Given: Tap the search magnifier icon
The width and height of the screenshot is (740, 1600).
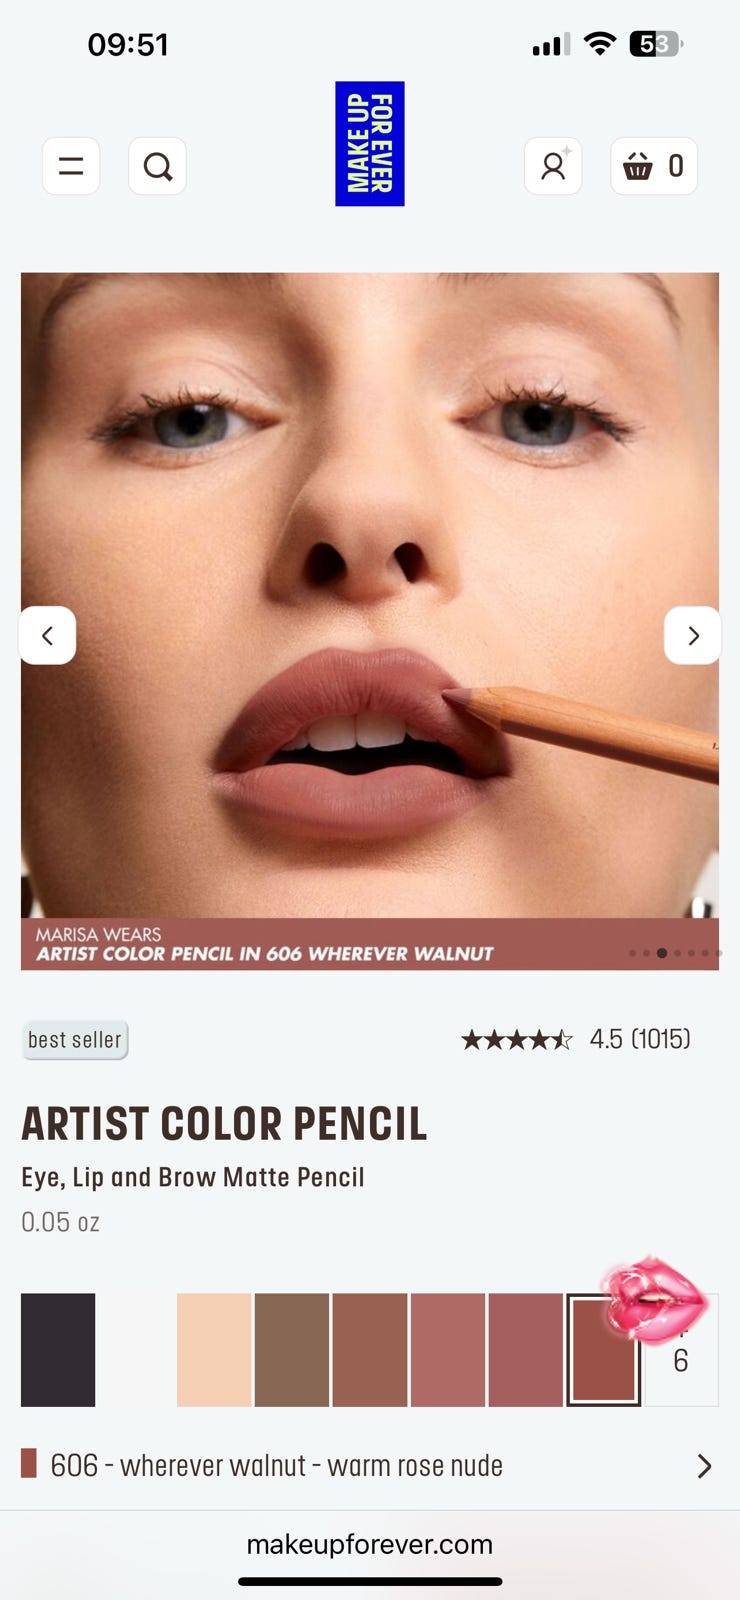Looking at the screenshot, I should point(157,166).
